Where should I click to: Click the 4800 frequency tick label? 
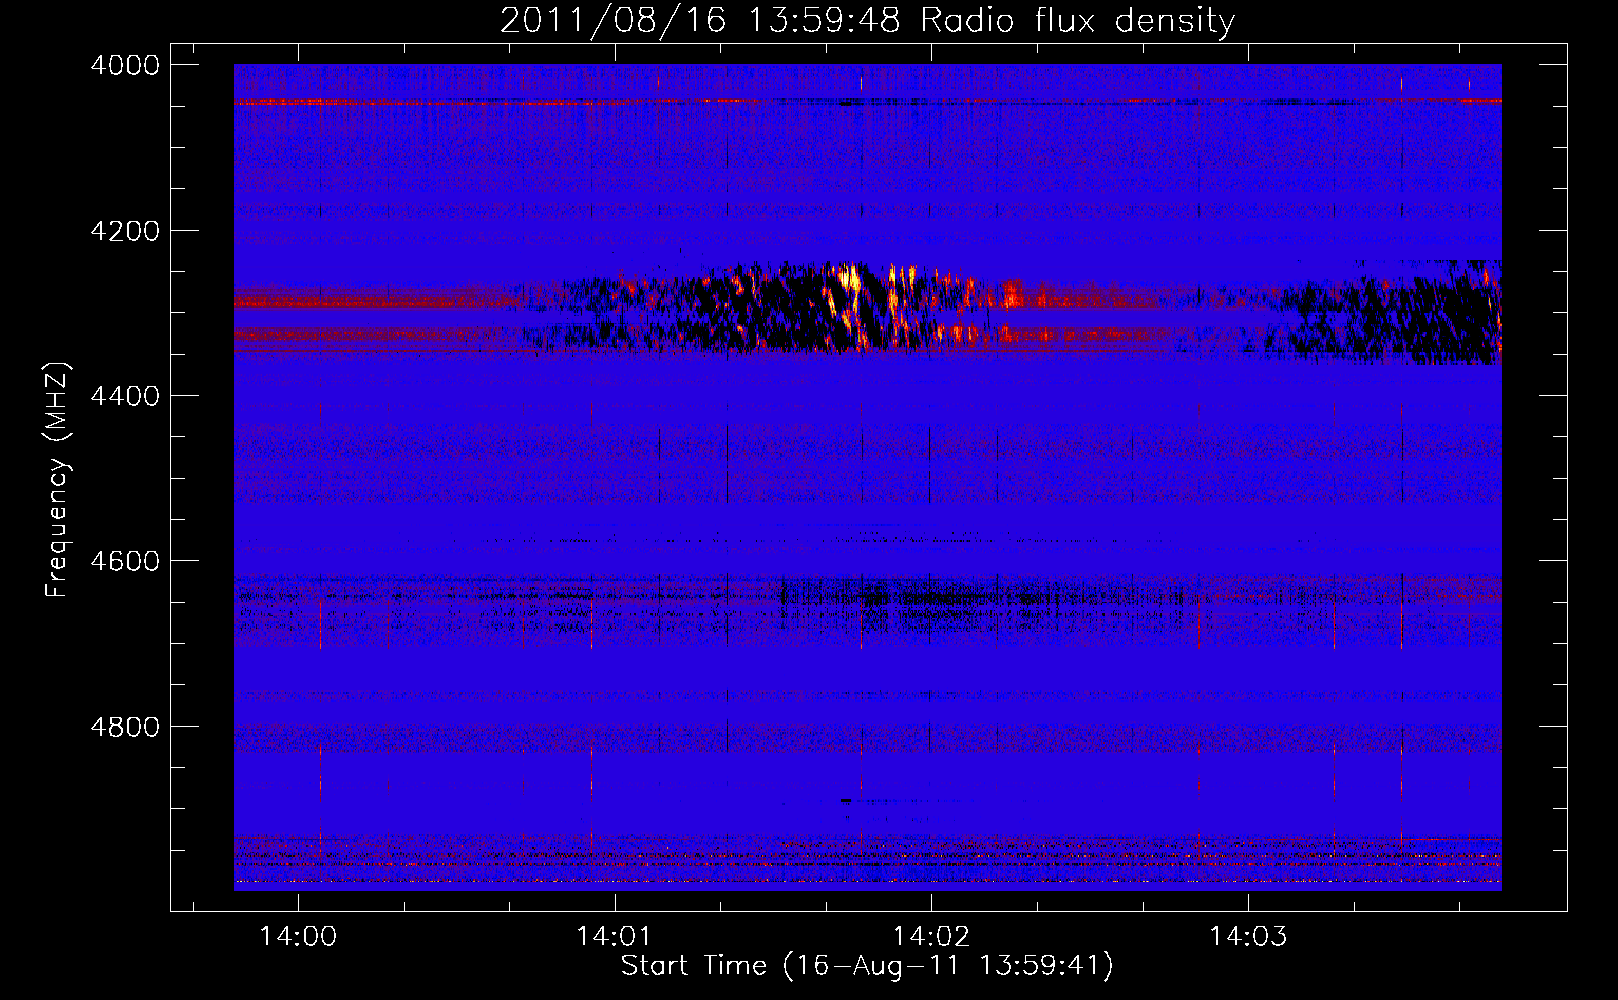[x=125, y=726]
